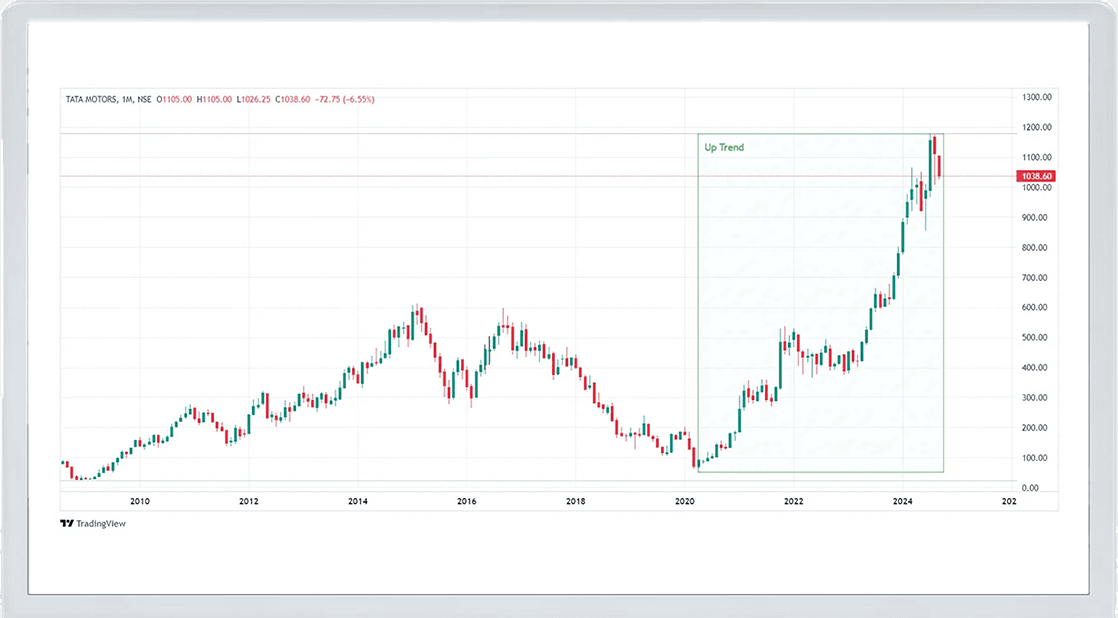Screen dimensions: 1118x618
Task: Click the −72.75 (−6.55%) change value
Action: click(x=343, y=99)
